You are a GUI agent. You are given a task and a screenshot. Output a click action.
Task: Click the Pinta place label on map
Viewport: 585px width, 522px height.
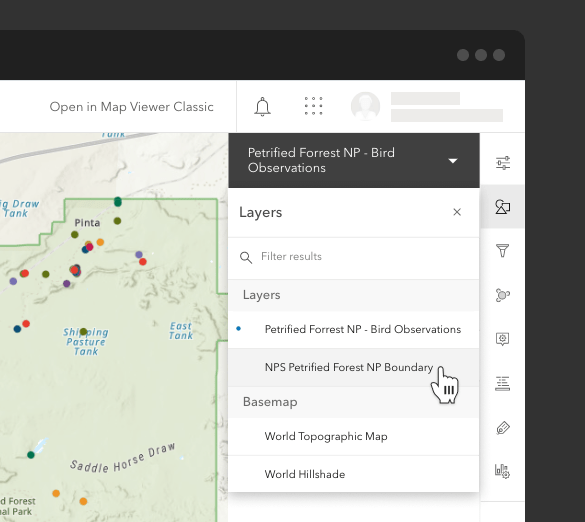[87, 223]
